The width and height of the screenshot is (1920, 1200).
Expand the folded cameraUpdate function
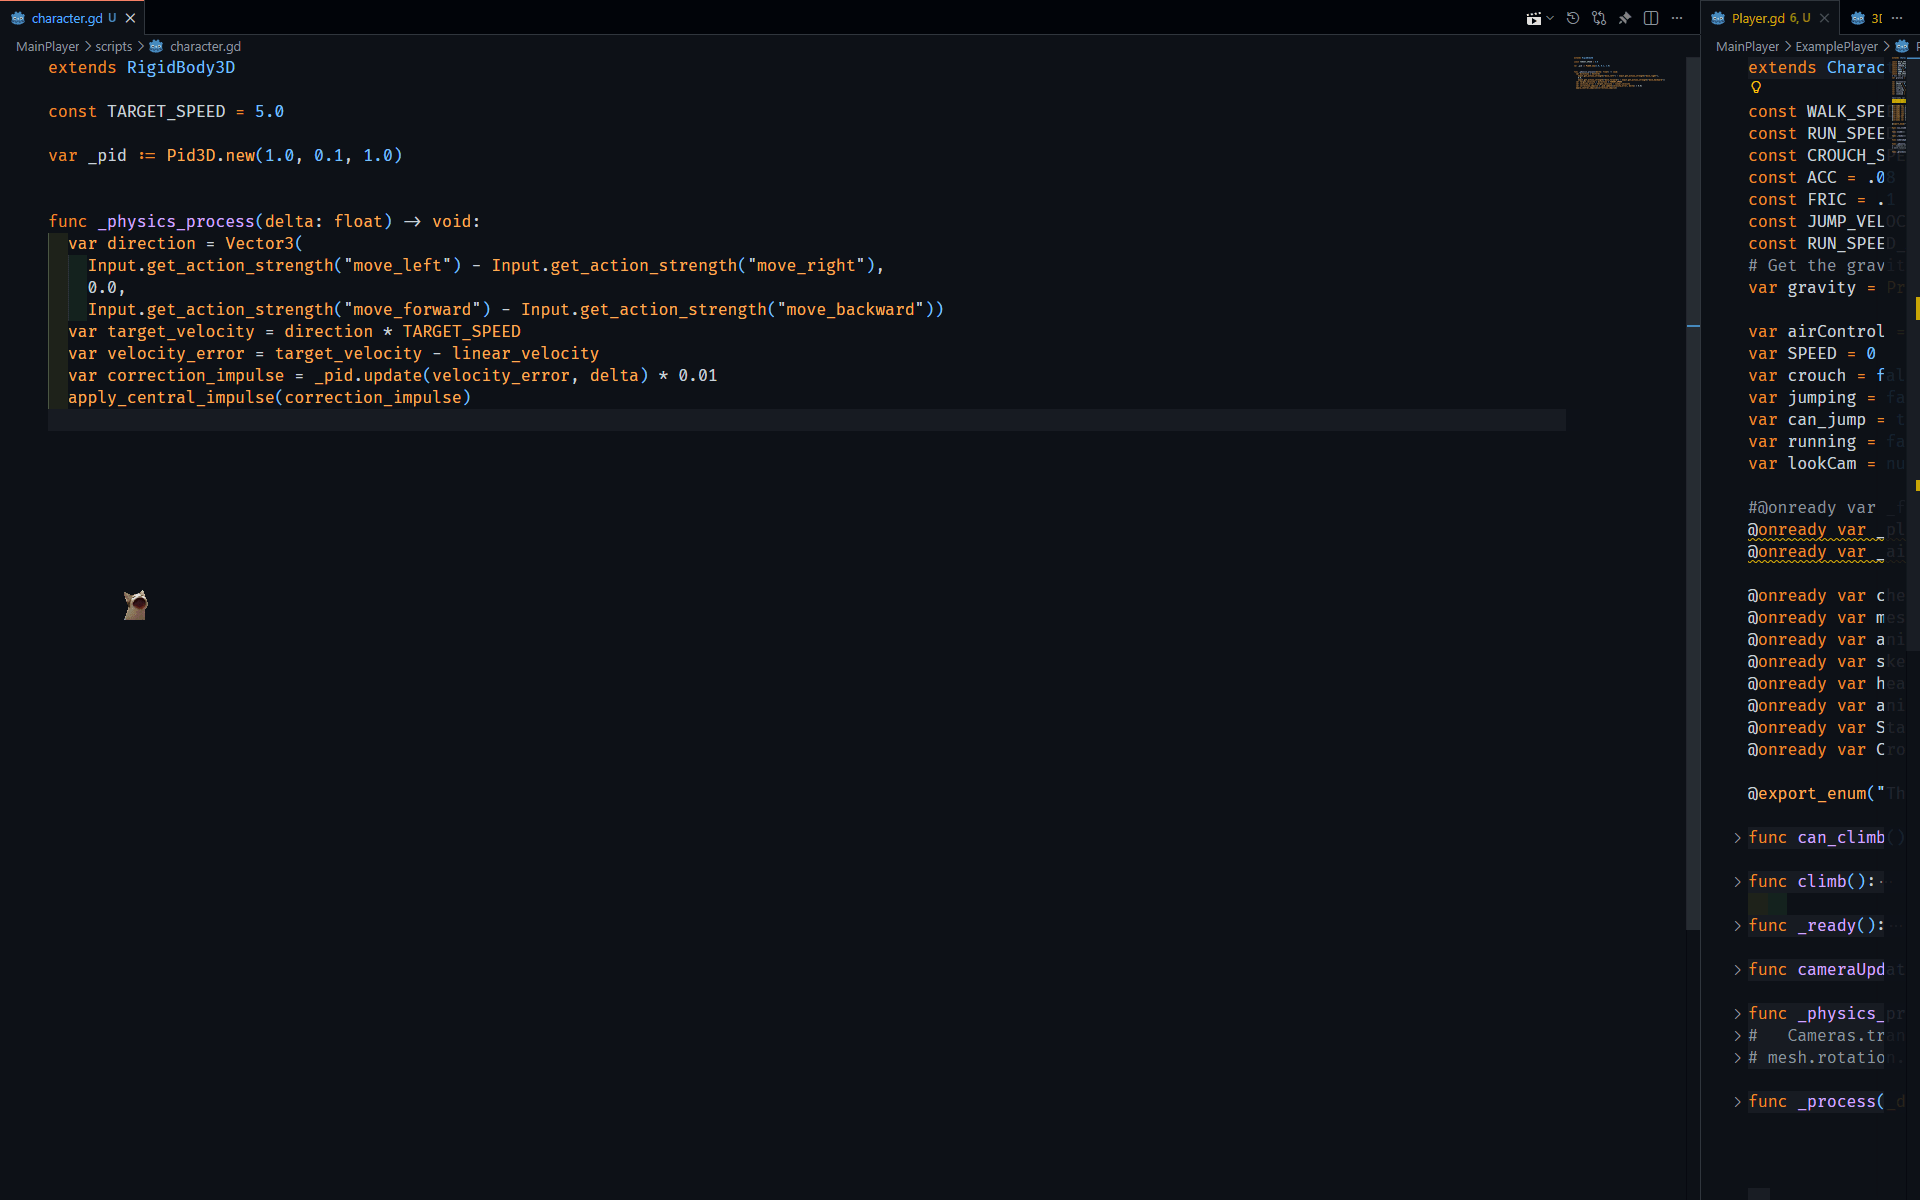tap(1738, 970)
